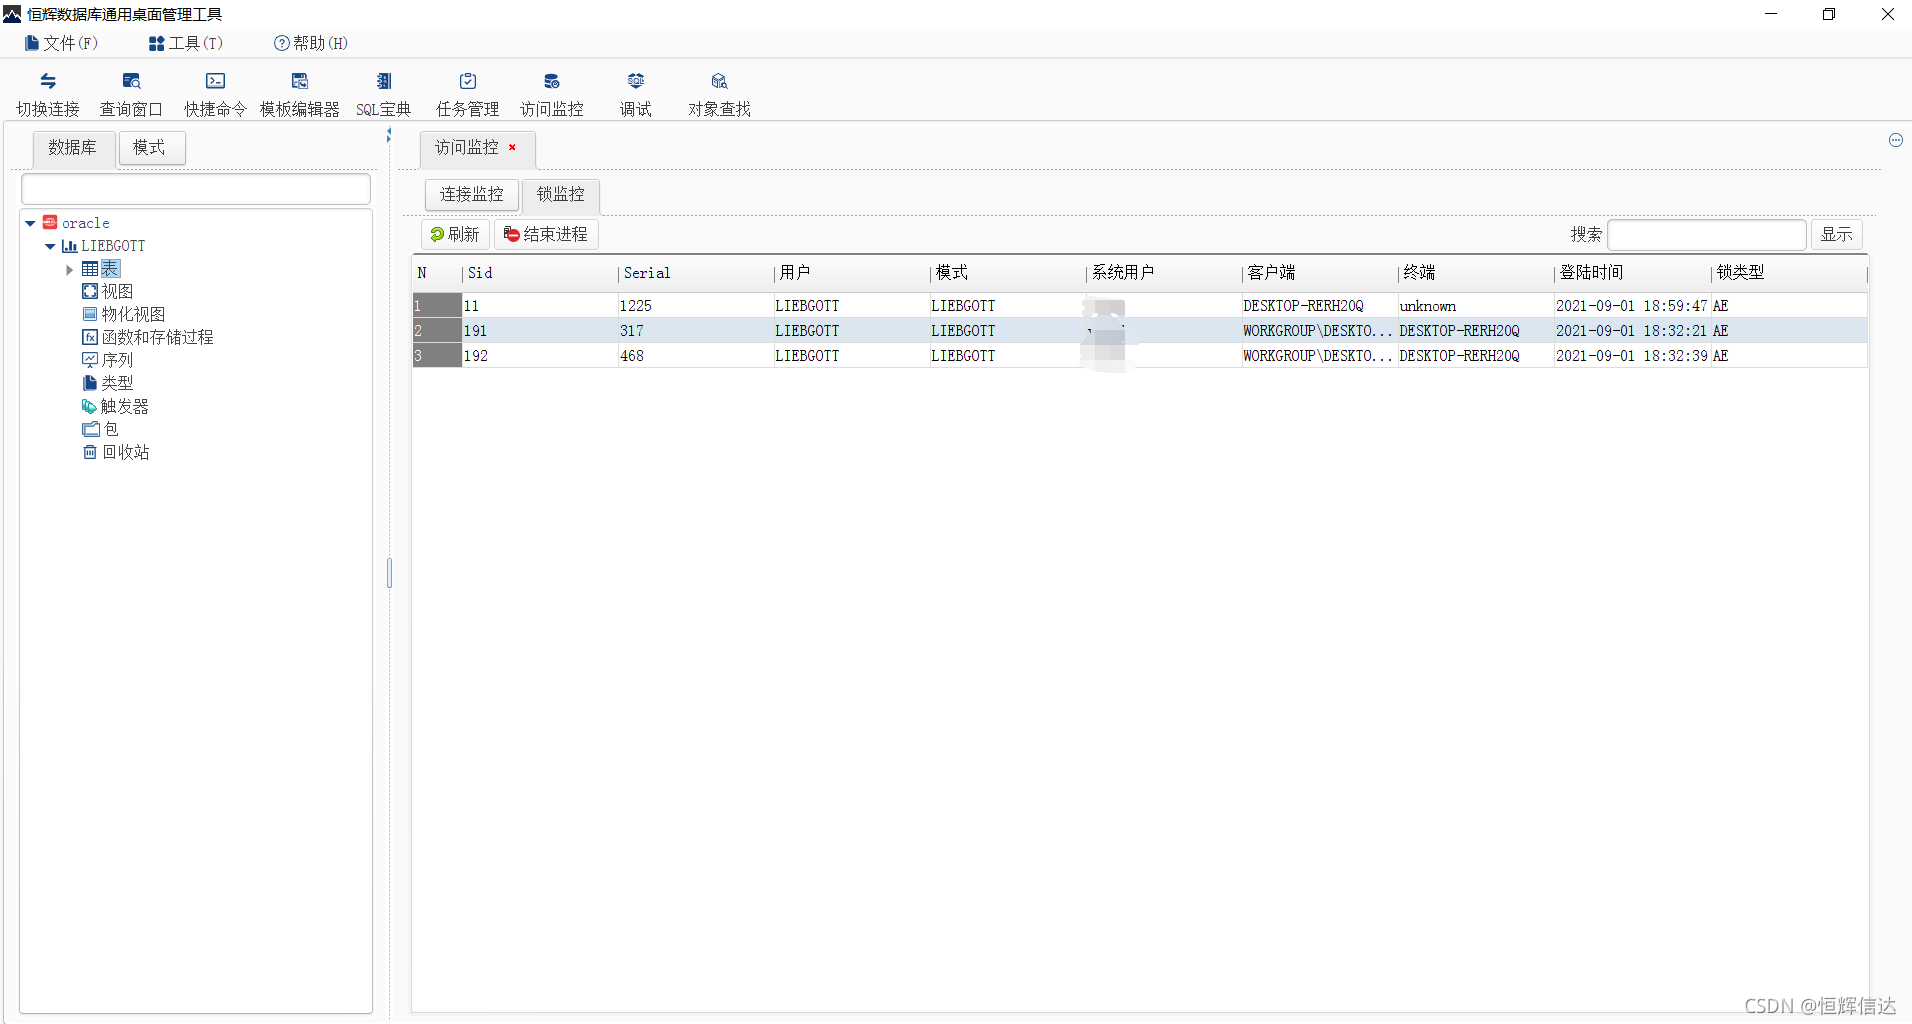Viewport: 1912px width, 1024px height.
Task: Click the 模式 column header in table
Action: [x=1007, y=273]
